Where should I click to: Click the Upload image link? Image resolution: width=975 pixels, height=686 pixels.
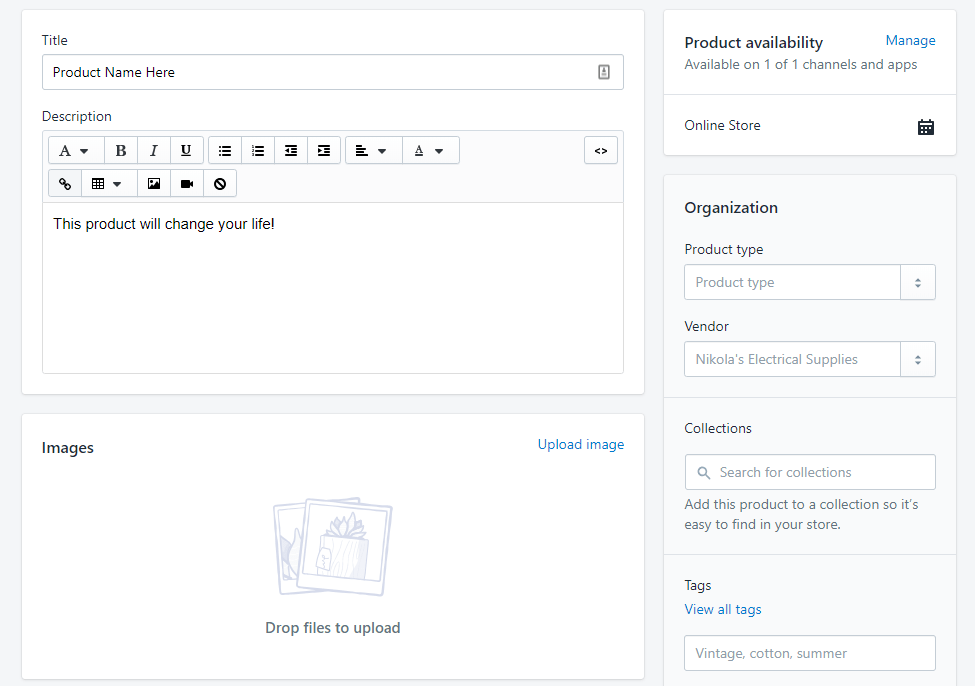581,444
